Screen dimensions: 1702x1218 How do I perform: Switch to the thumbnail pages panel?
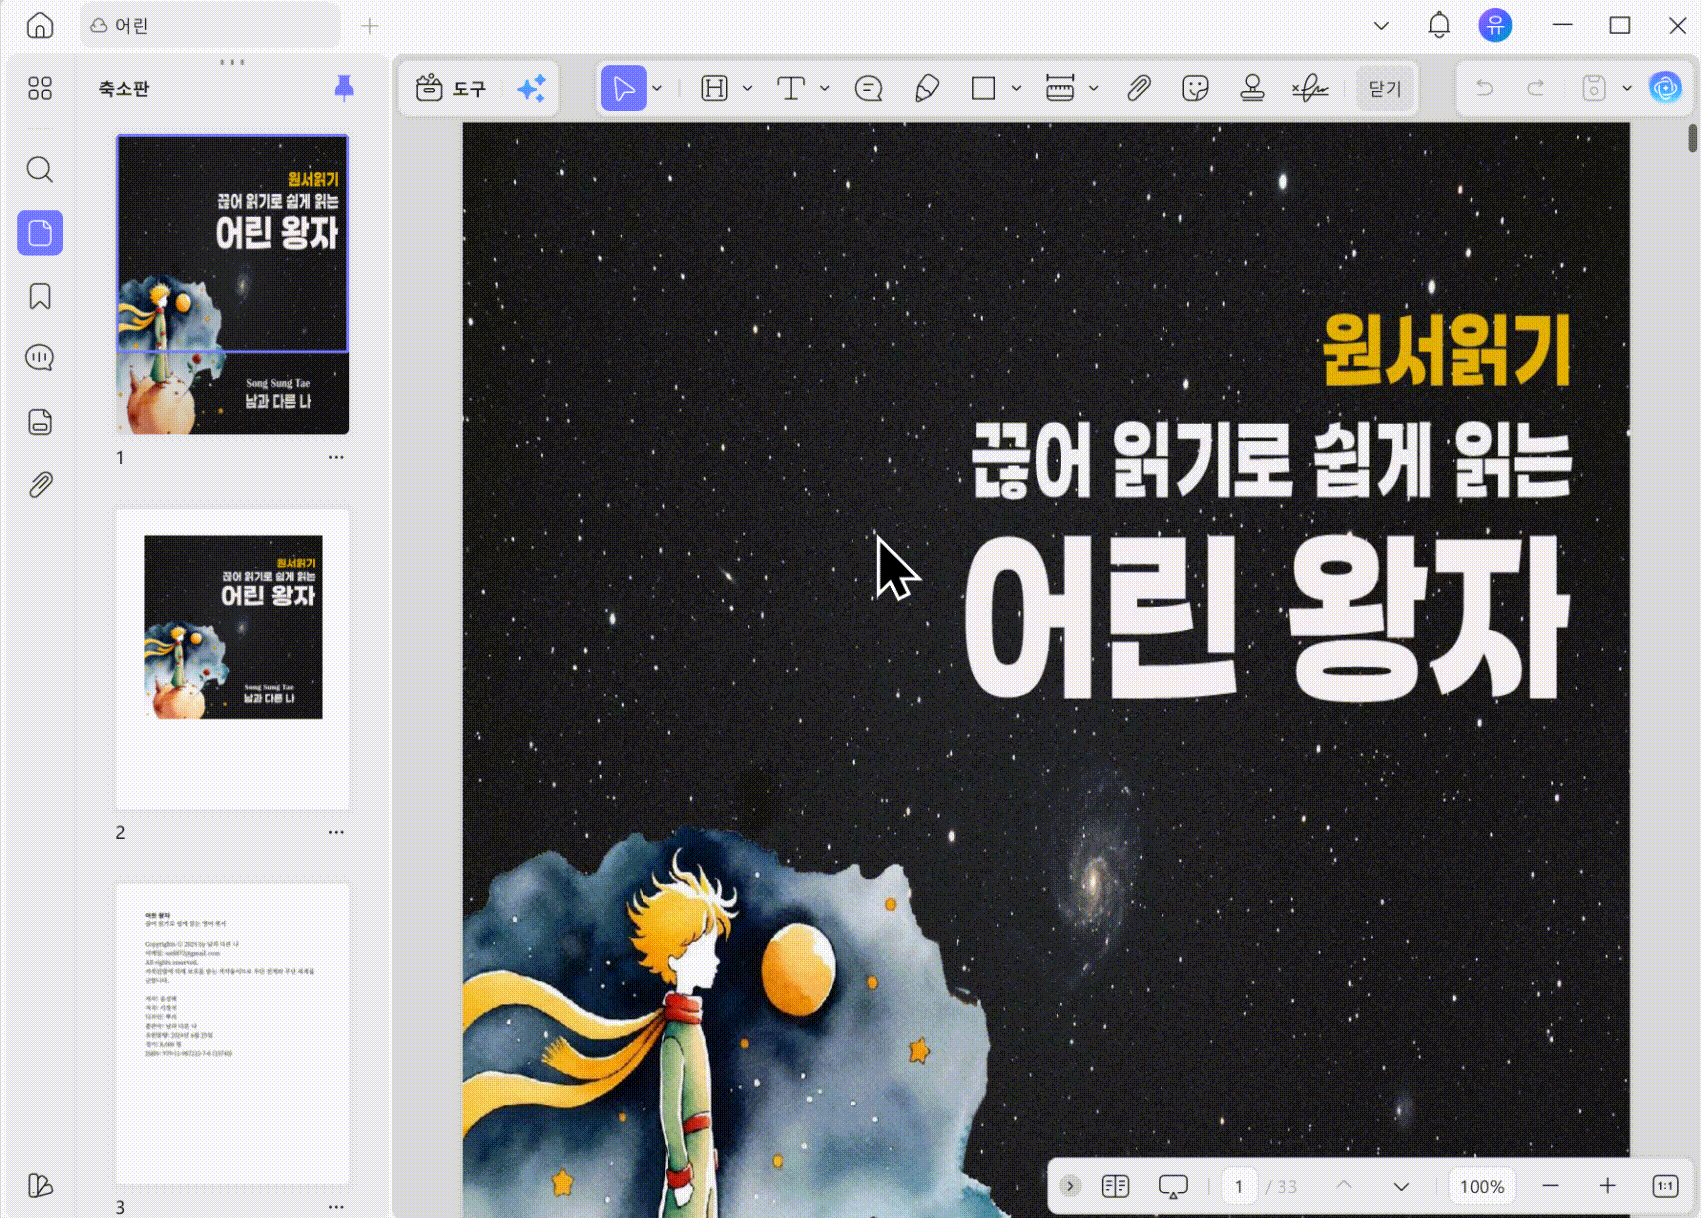pos(40,233)
